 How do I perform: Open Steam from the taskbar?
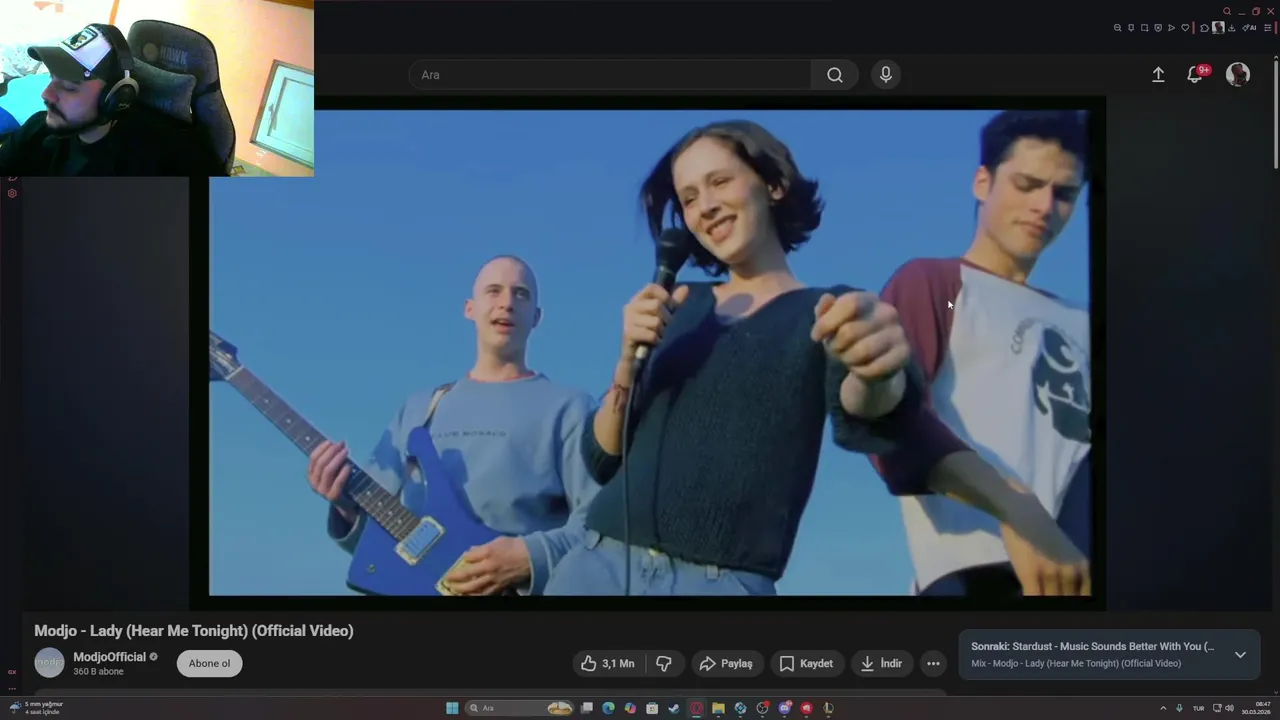click(674, 708)
